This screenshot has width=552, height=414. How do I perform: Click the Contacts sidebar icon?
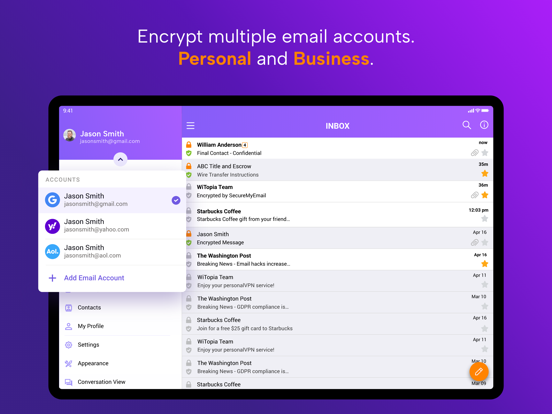(69, 308)
